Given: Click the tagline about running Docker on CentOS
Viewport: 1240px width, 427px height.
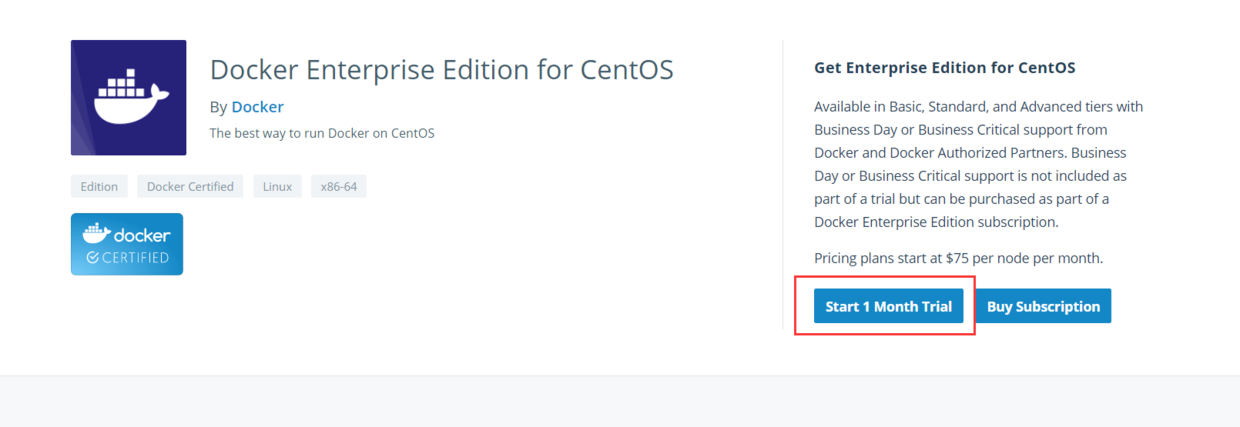Looking at the screenshot, I should point(322,133).
